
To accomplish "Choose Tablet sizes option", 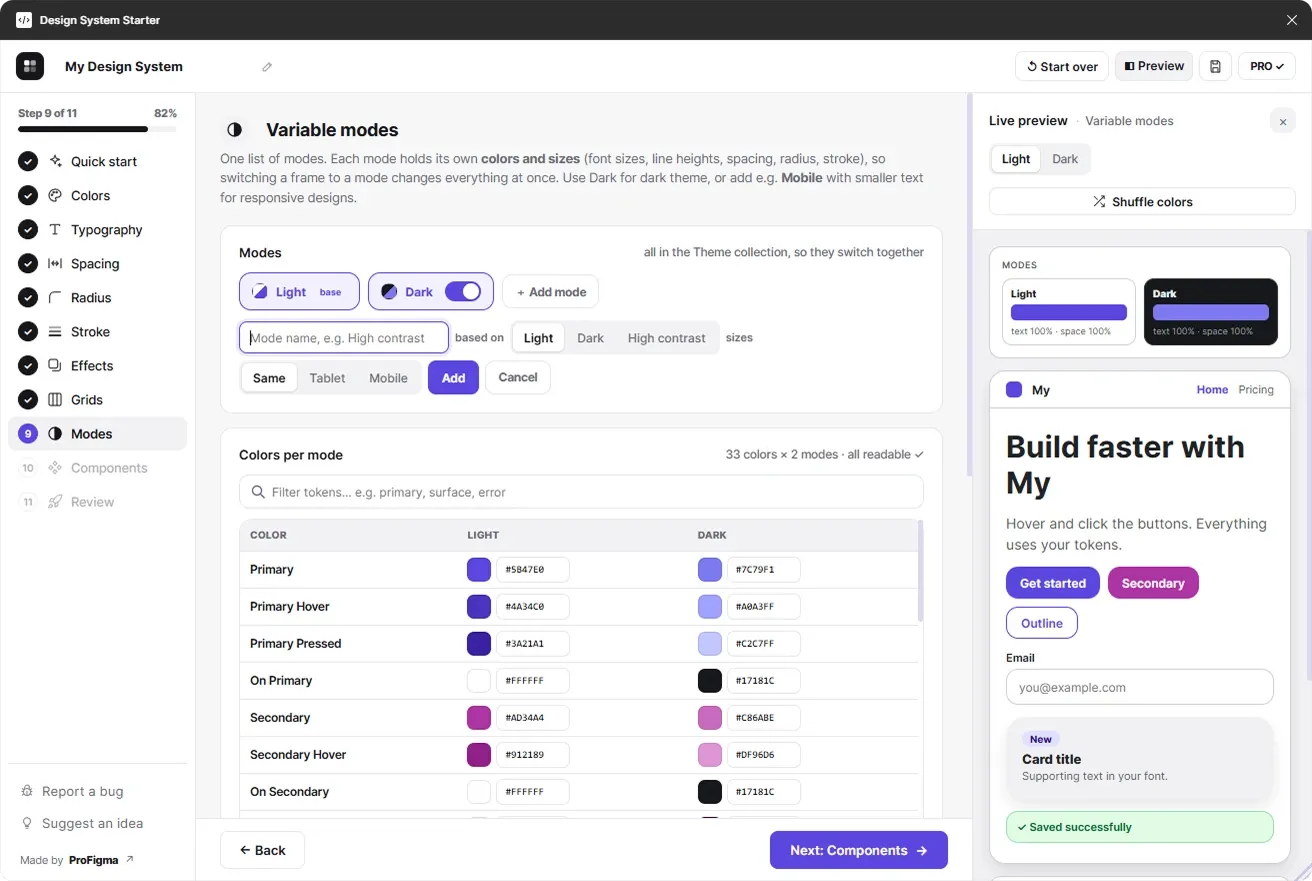I will [327, 378].
